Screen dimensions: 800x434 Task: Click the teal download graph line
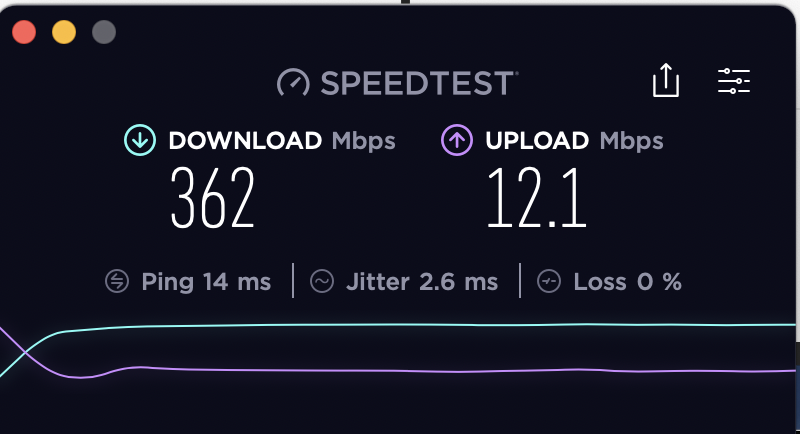(408, 325)
